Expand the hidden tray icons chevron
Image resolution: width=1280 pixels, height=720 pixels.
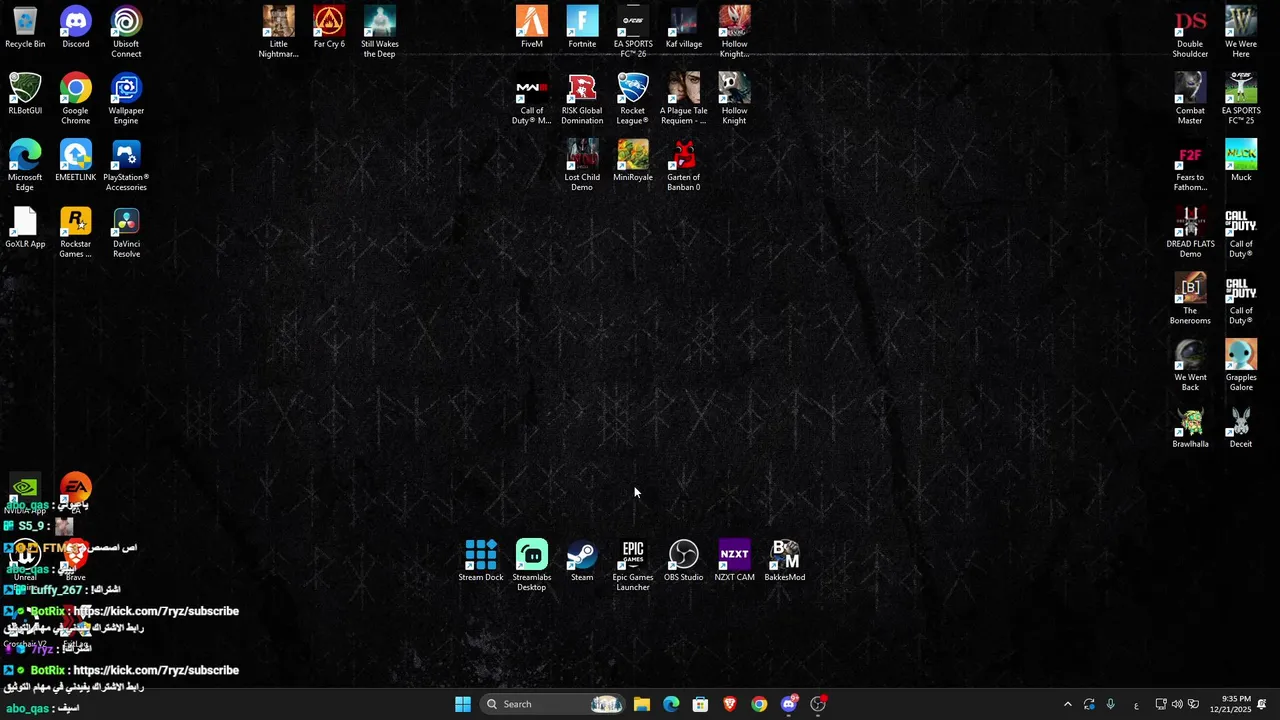click(x=1068, y=704)
